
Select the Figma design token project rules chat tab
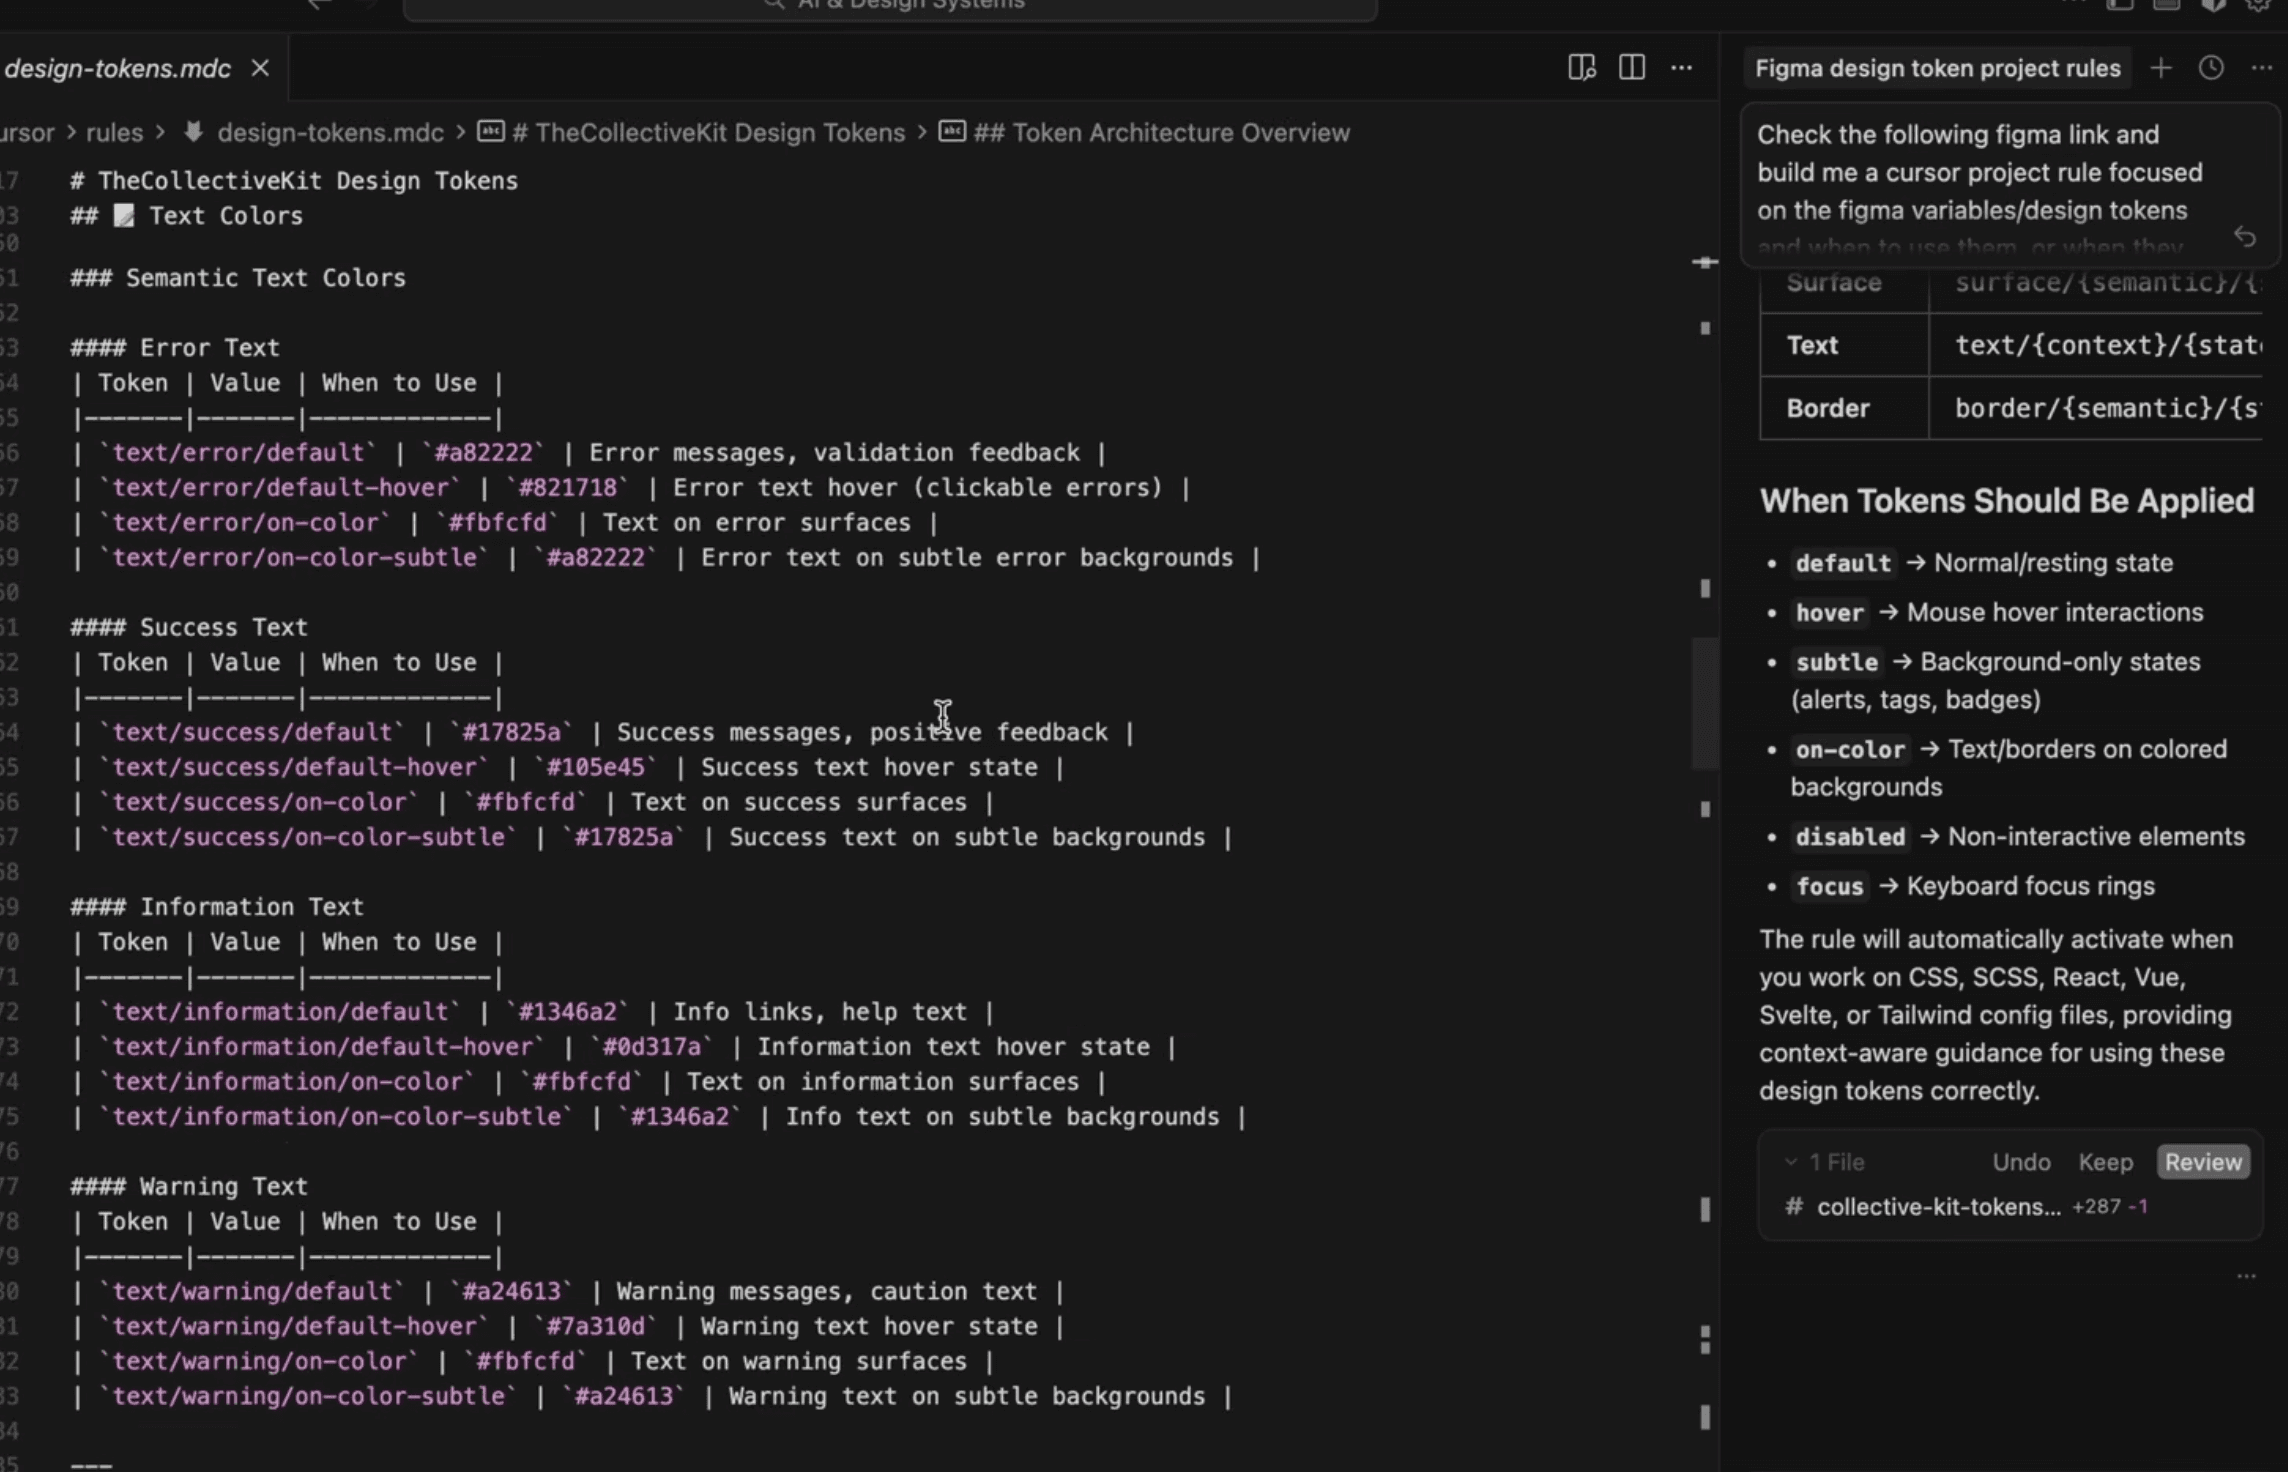1937,68
